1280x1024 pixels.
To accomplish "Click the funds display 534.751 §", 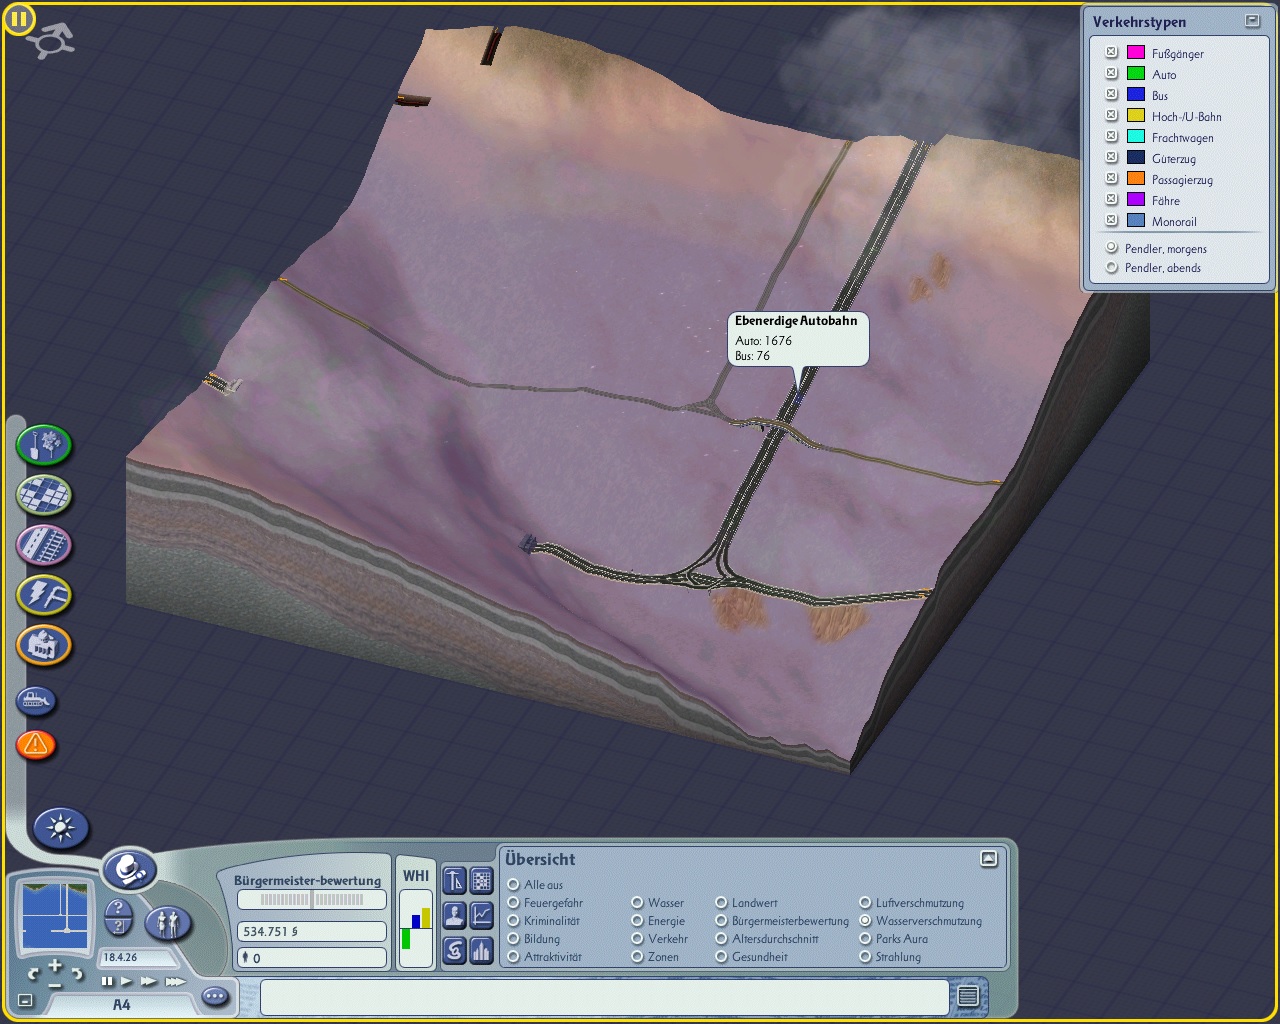I will coord(312,931).
